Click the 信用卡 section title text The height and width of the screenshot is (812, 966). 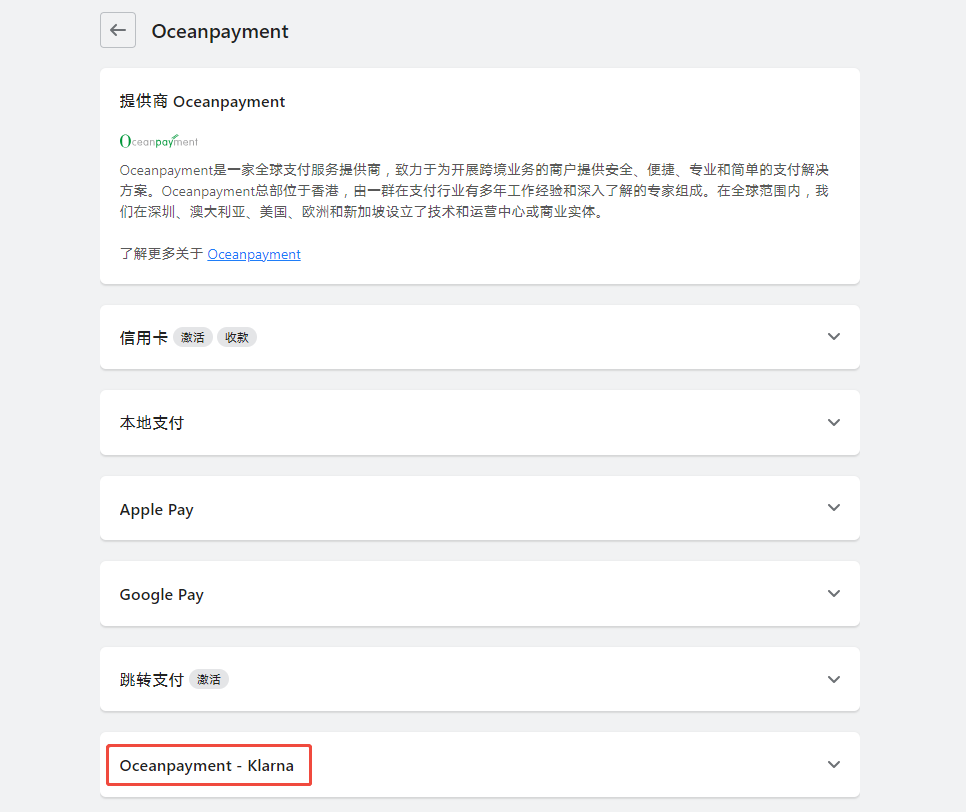tap(143, 338)
